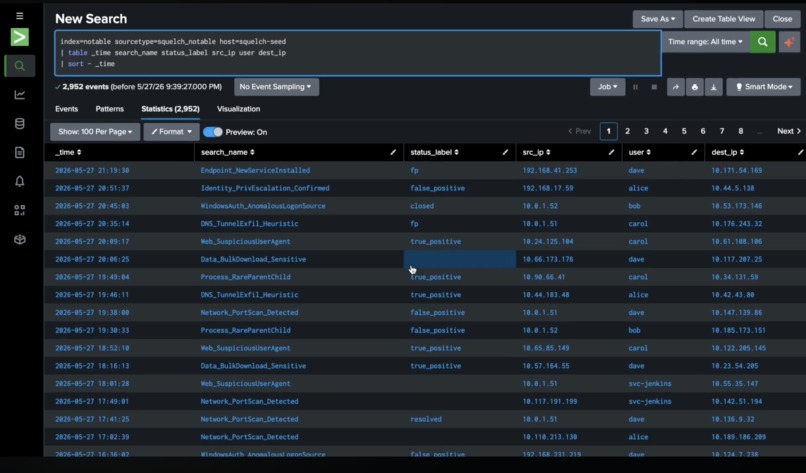Click src_ip 10.24.125.104

pyautogui.click(x=547, y=241)
